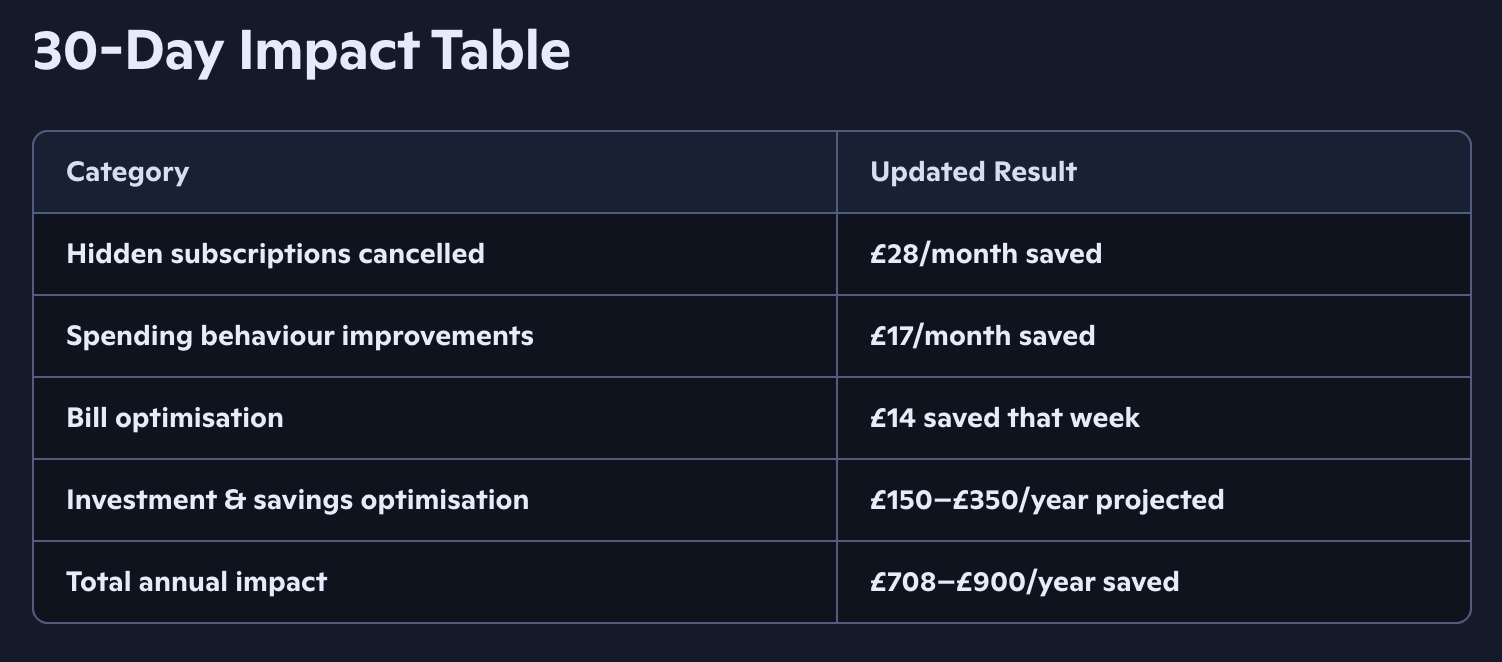Click the £708–£900/year saved cell
This screenshot has height=662, width=1502.
pos(1153,582)
